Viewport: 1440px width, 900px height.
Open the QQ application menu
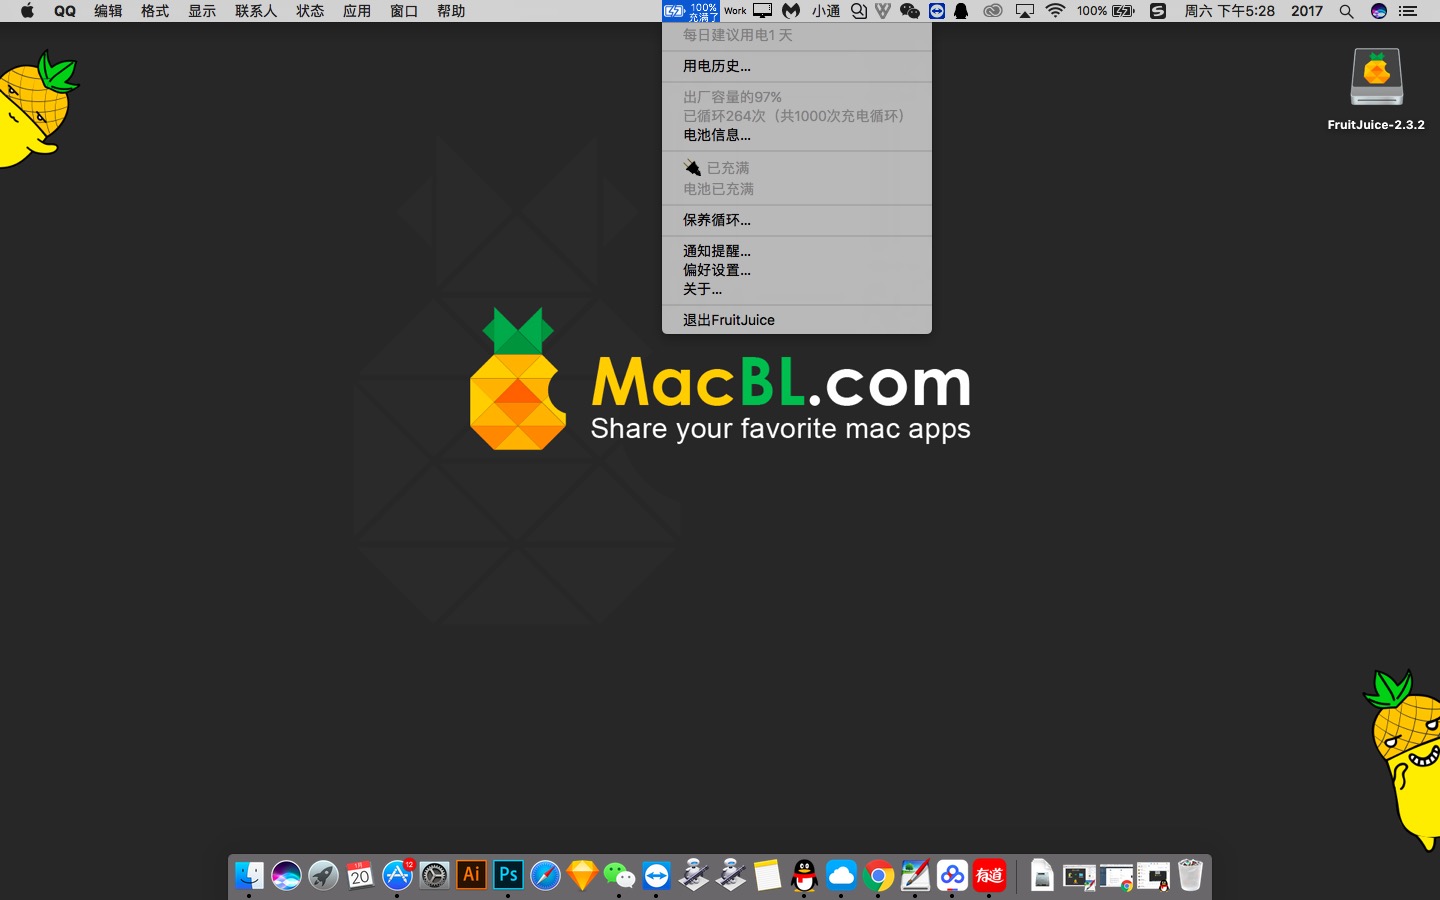click(x=65, y=11)
